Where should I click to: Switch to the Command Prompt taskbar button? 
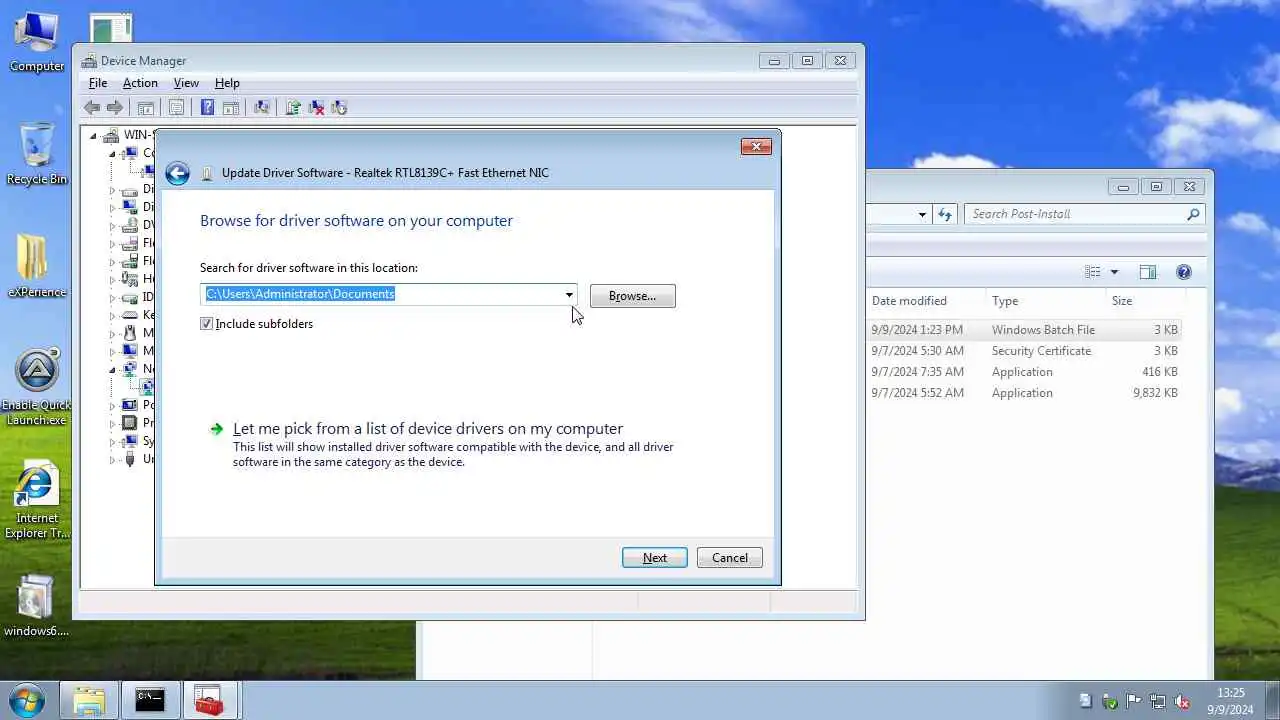tap(150, 700)
